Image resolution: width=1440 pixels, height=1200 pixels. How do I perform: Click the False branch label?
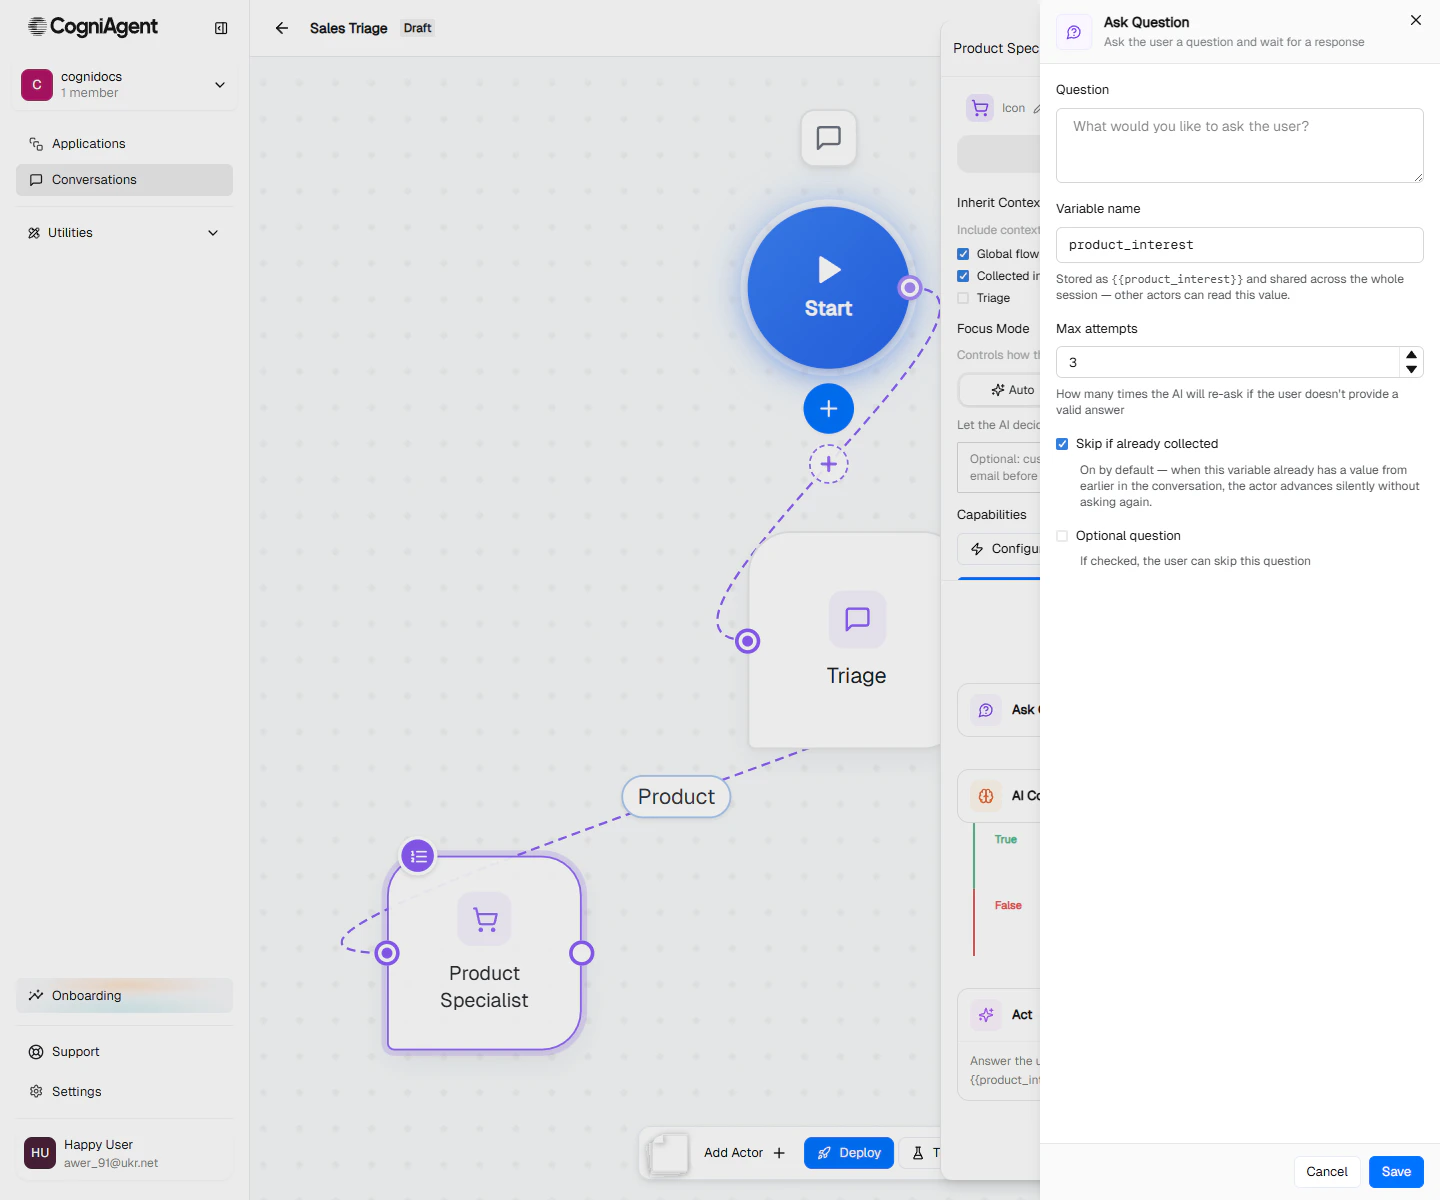coord(1008,906)
